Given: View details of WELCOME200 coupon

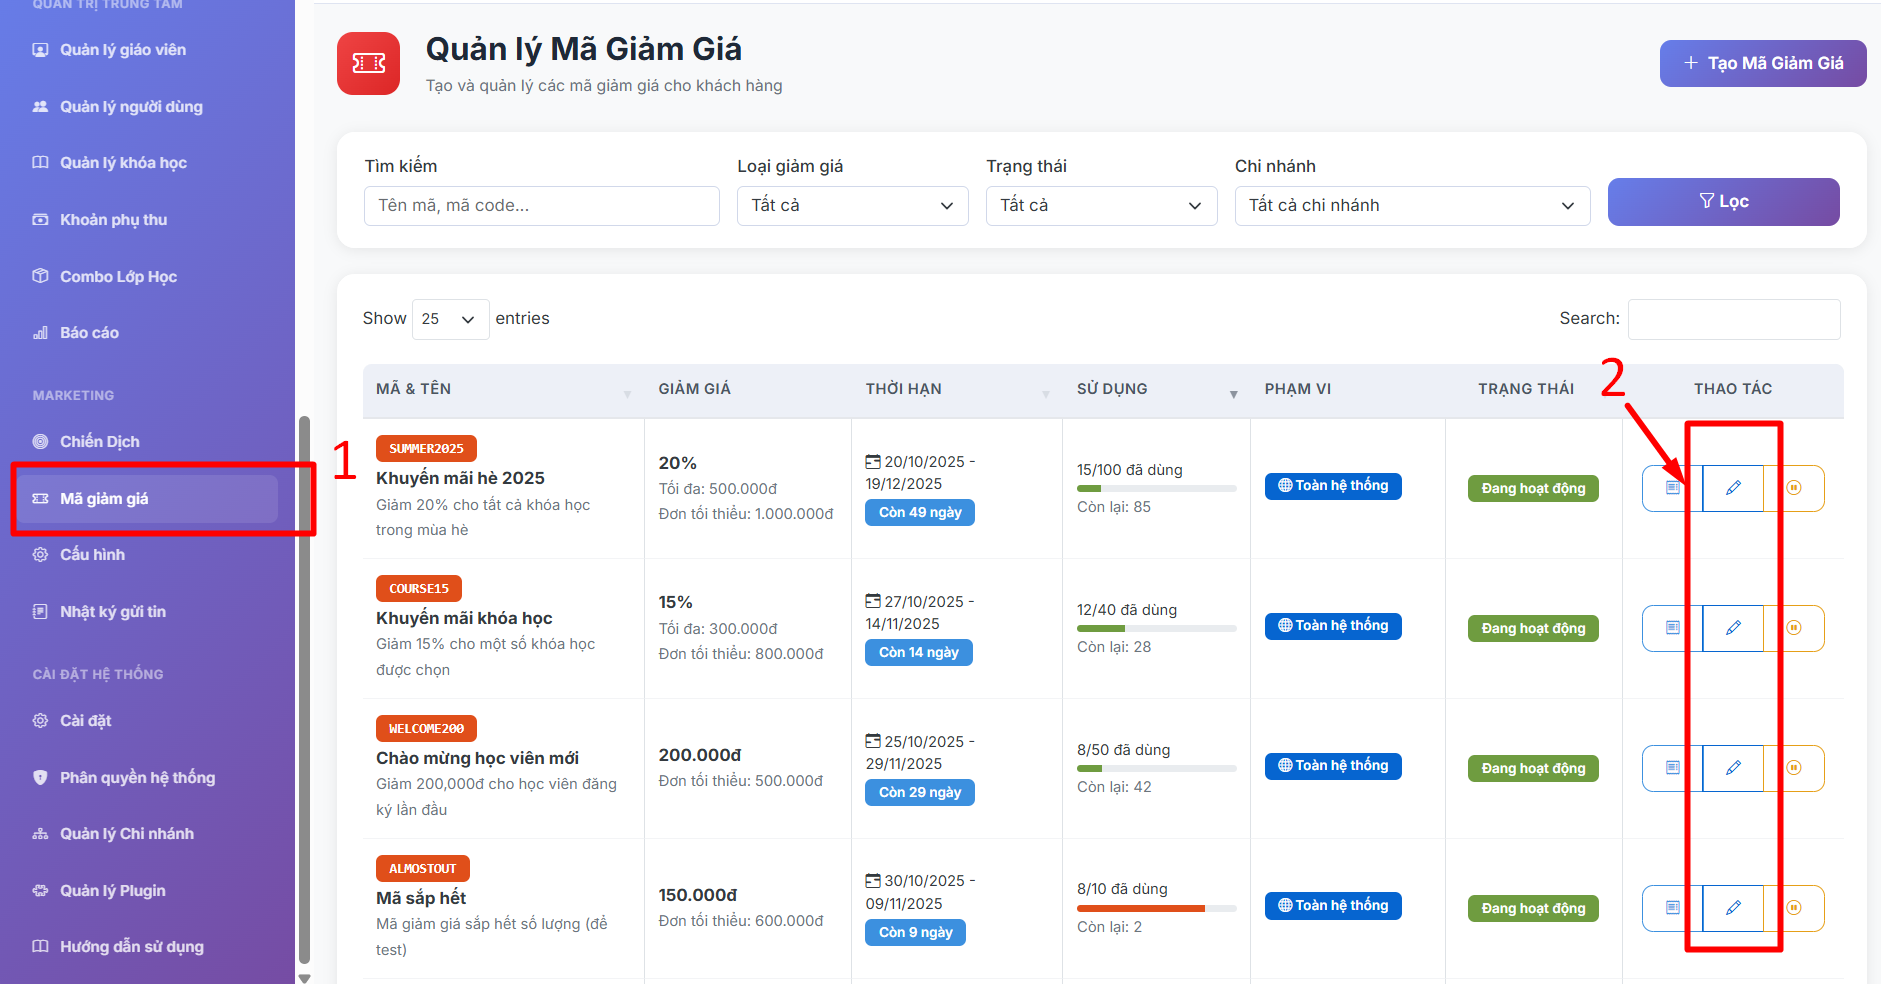Looking at the screenshot, I should point(1672,768).
